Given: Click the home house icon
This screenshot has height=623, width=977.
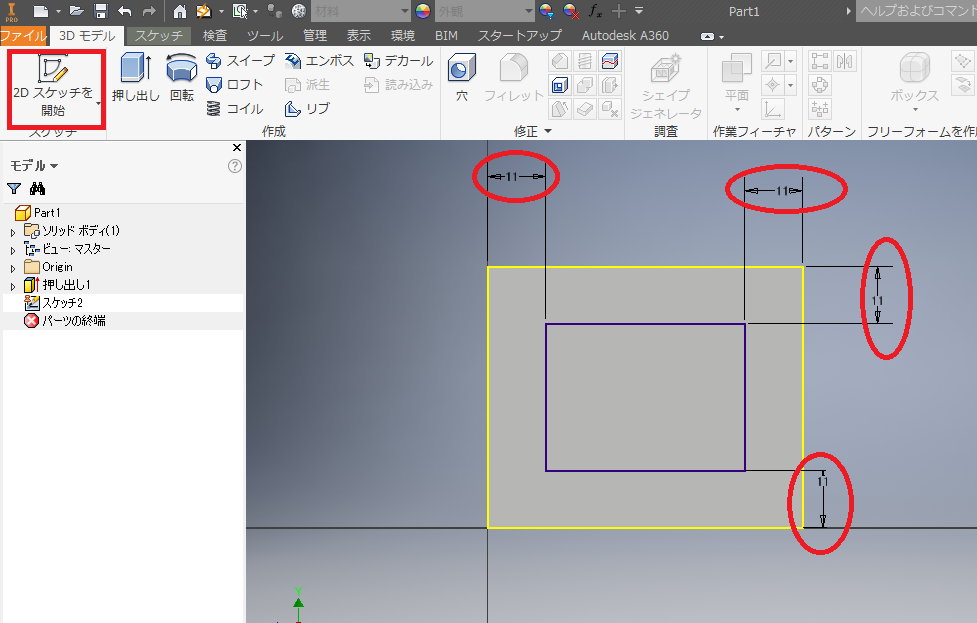Looking at the screenshot, I should [x=179, y=11].
